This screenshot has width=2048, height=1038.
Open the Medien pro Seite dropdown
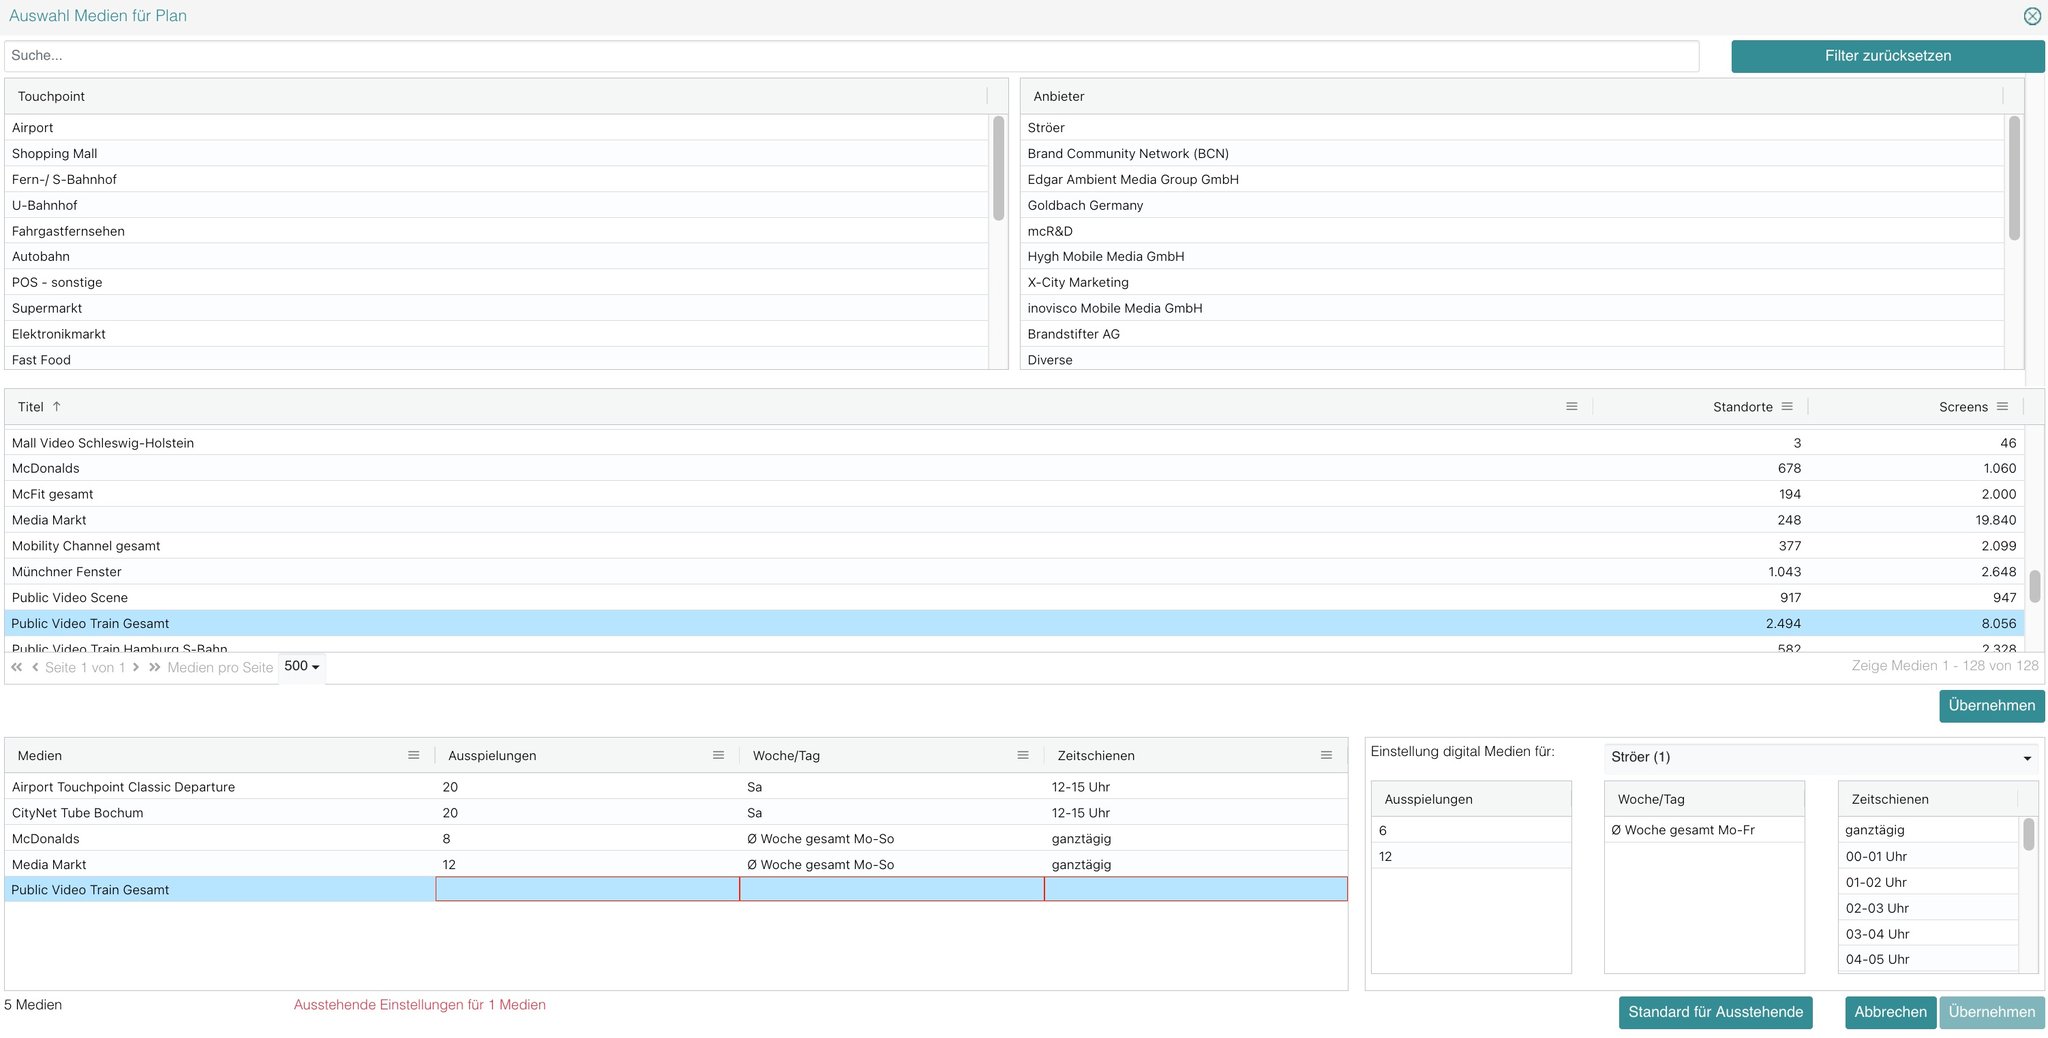click(301, 667)
